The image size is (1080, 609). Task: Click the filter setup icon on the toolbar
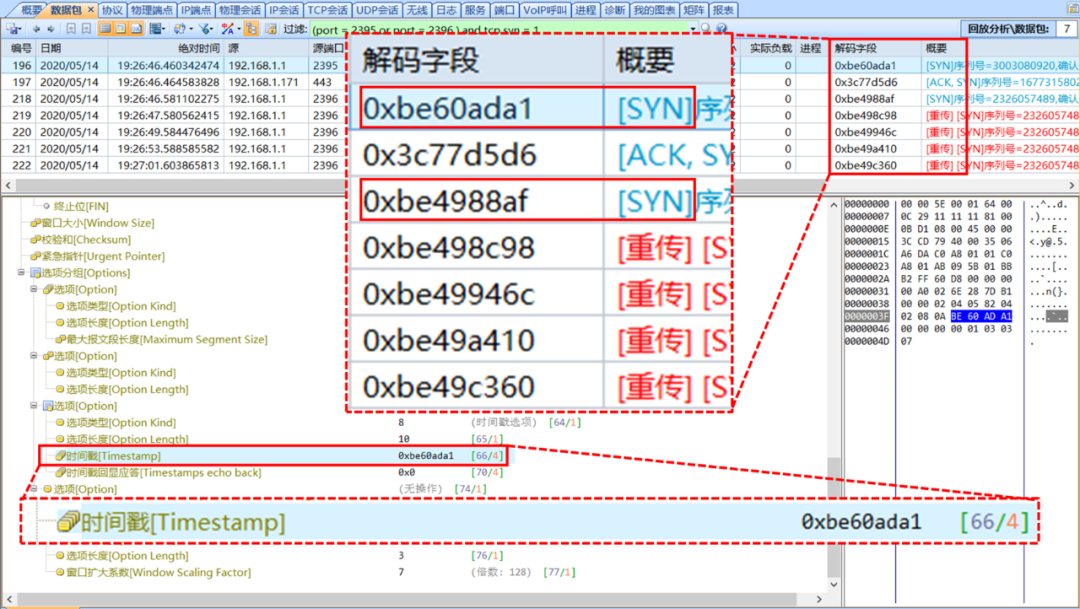click(205, 28)
